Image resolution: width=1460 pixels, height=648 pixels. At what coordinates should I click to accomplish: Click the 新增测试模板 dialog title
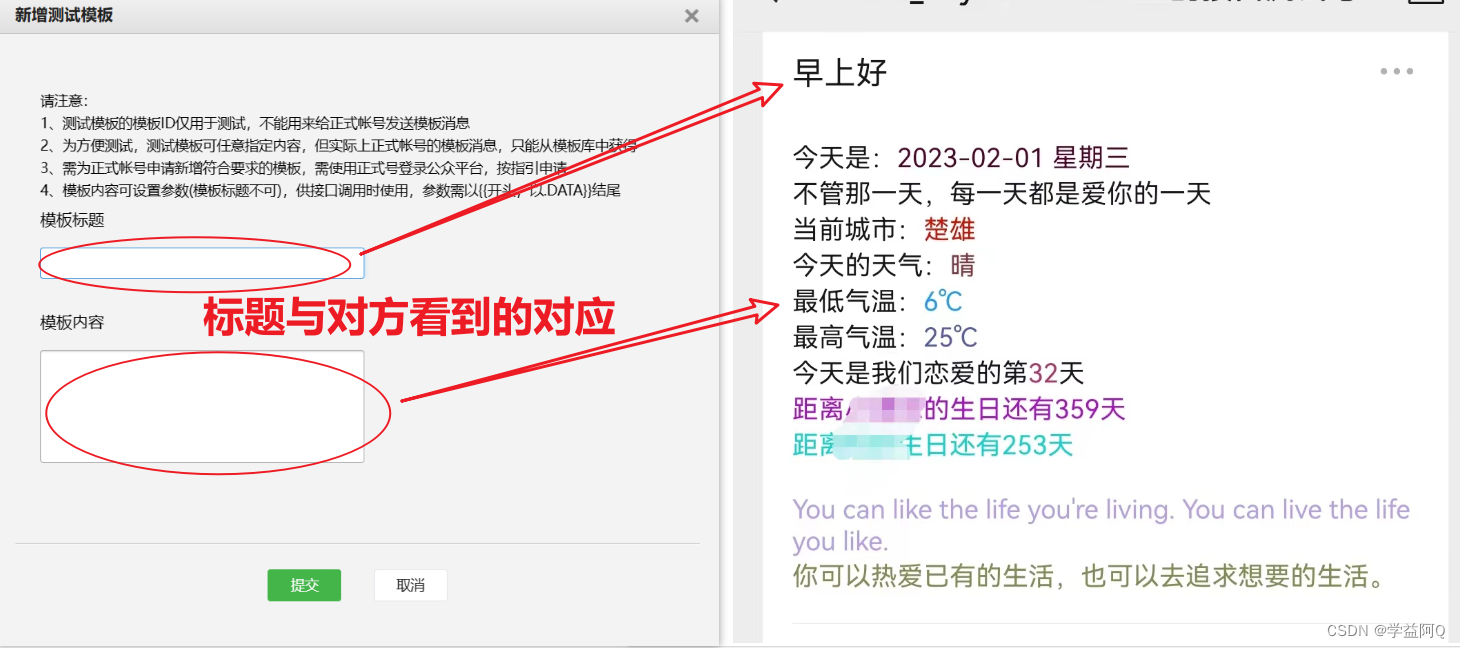tap(64, 16)
